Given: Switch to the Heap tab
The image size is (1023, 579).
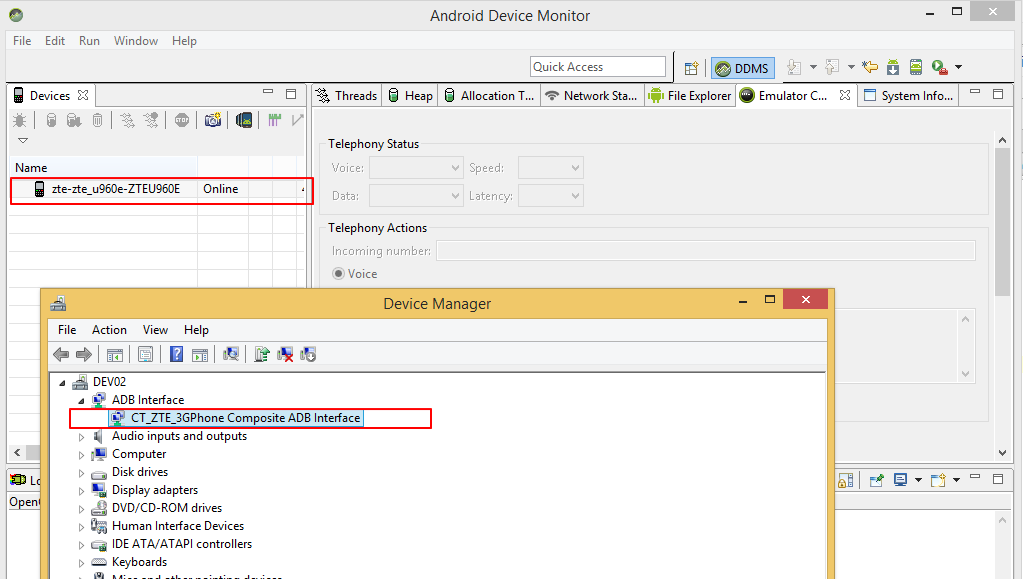Looking at the screenshot, I should (410, 95).
